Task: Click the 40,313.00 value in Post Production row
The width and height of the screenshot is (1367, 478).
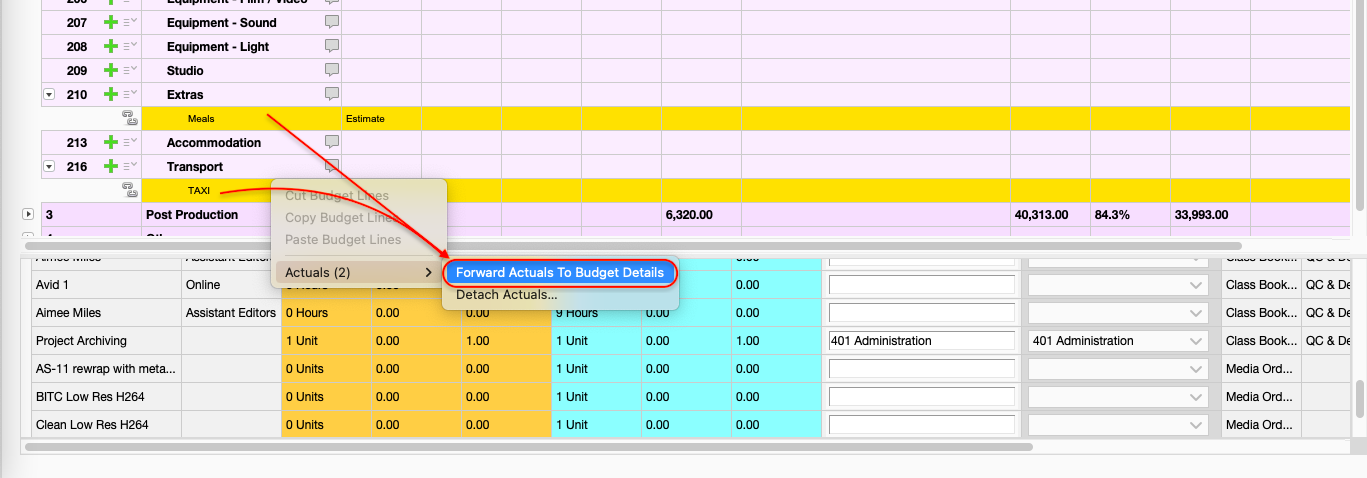Action: 1041,214
